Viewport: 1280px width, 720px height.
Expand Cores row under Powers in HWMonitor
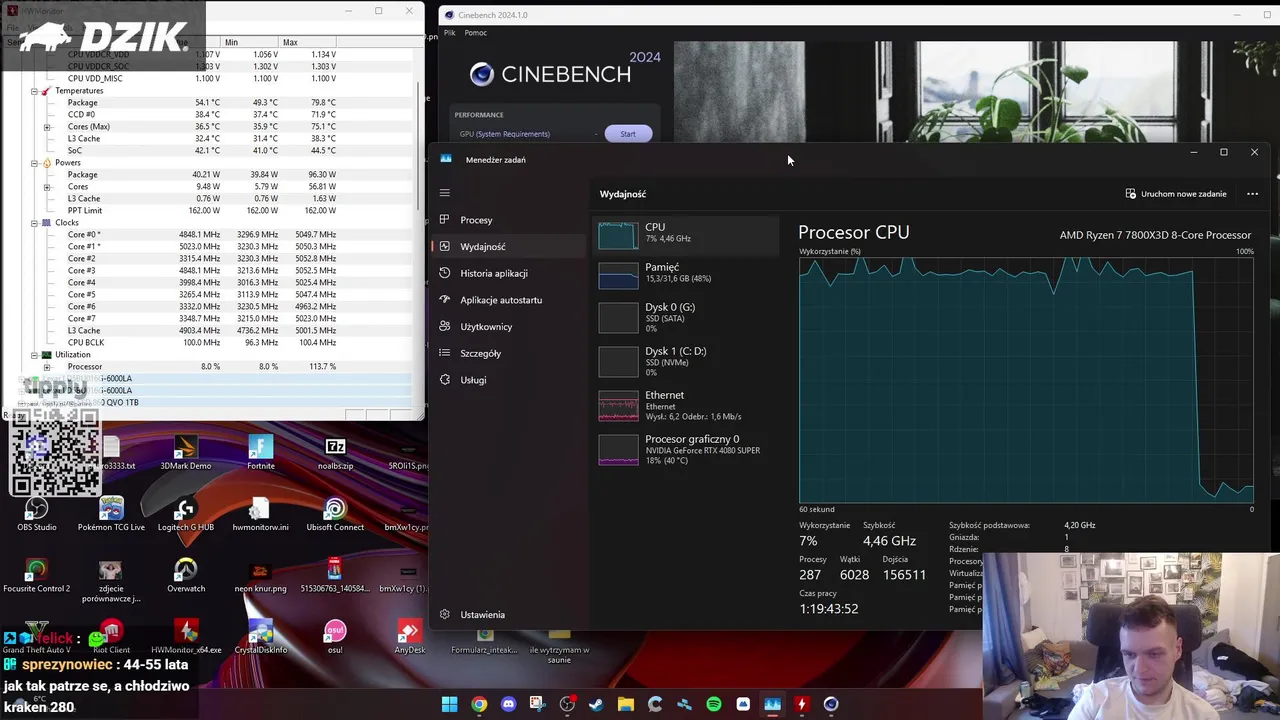point(47,187)
